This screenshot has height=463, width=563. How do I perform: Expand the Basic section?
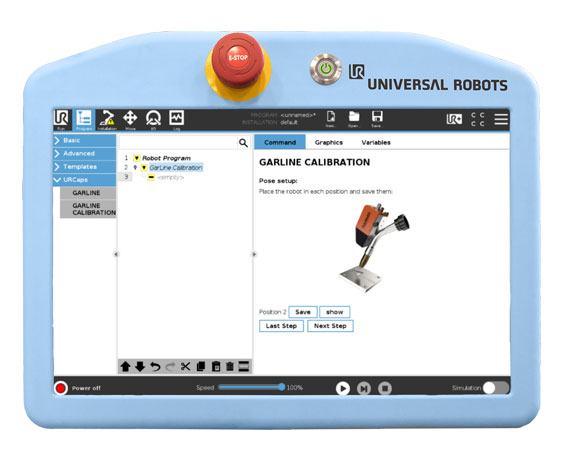85,140
